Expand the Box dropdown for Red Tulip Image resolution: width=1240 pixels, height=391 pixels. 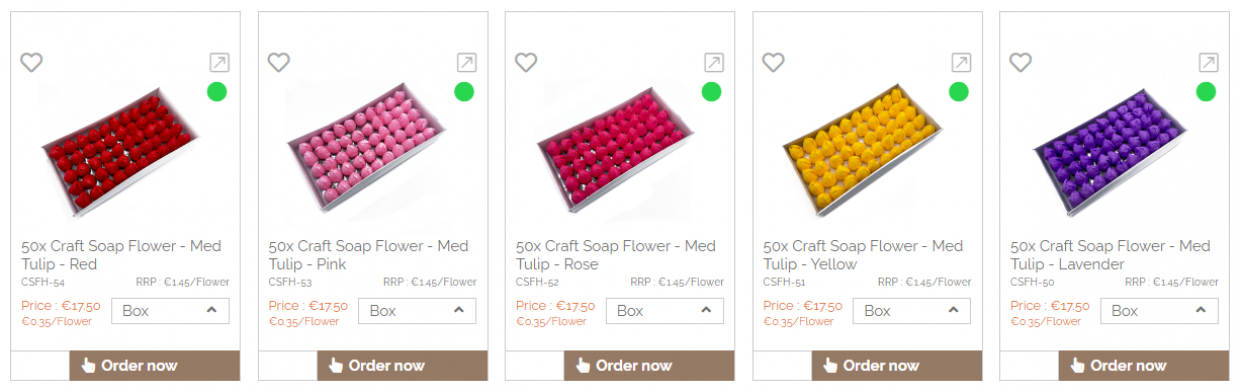point(170,311)
